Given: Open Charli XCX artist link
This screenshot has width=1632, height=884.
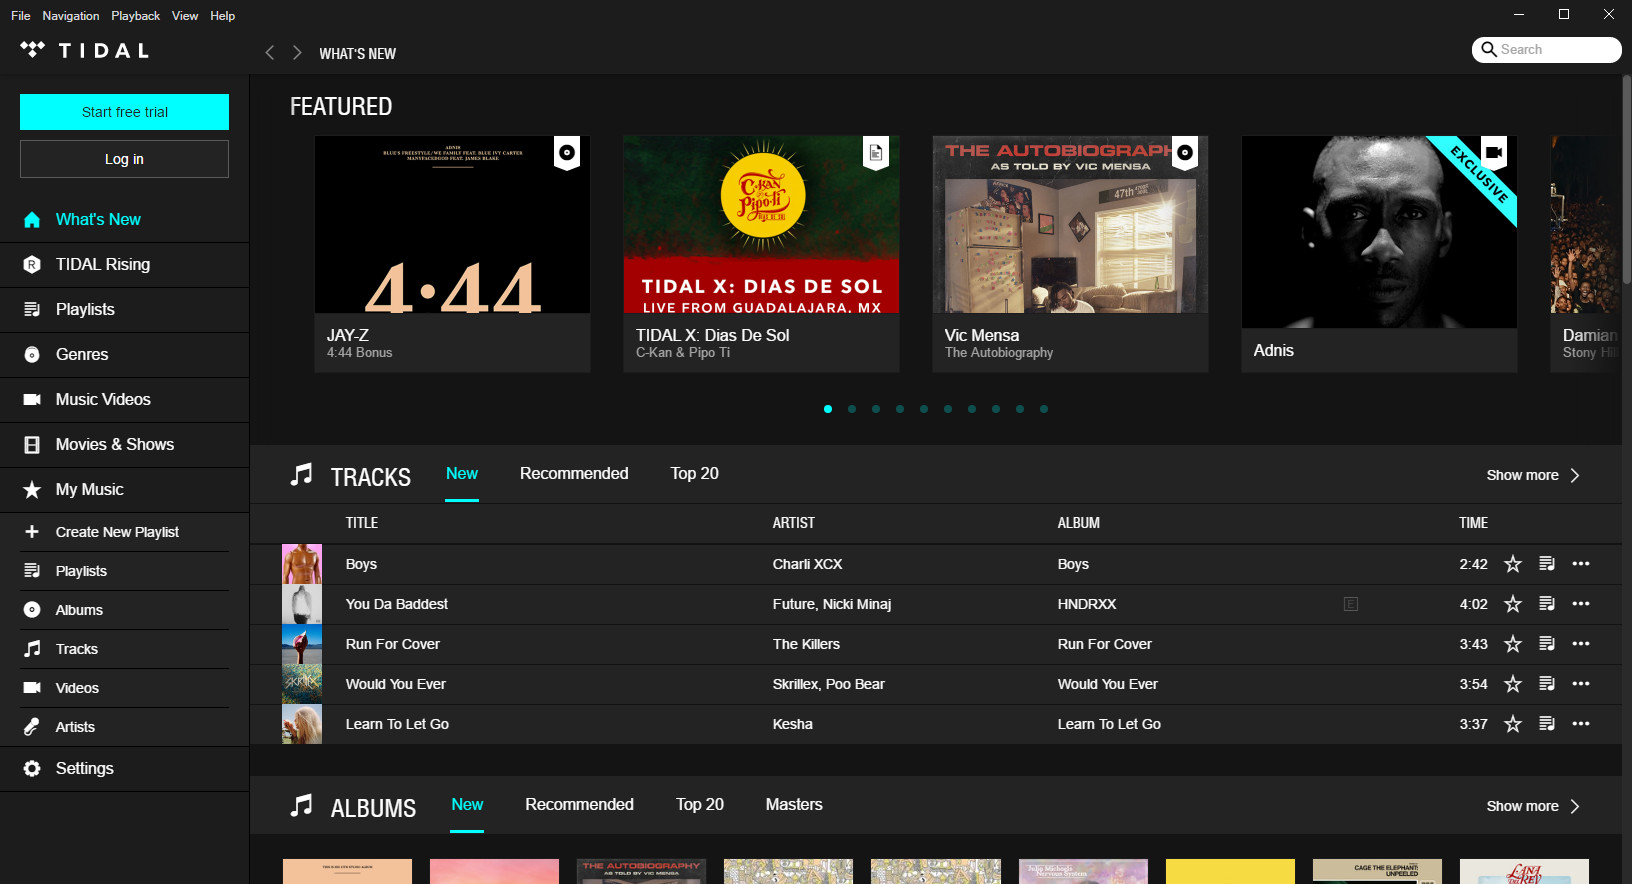Looking at the screenshot, I should click(807, 564).
